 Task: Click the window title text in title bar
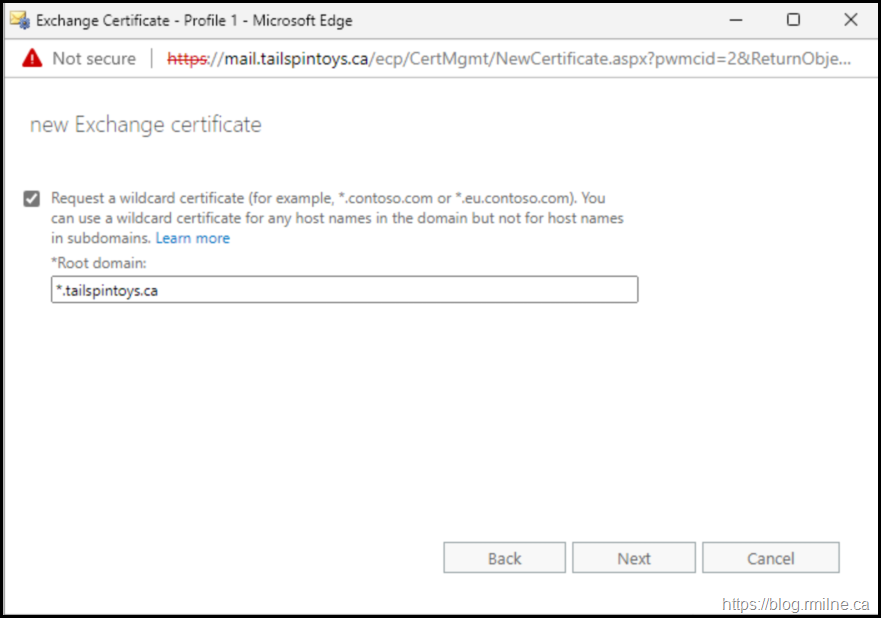[x=194, y=20]
